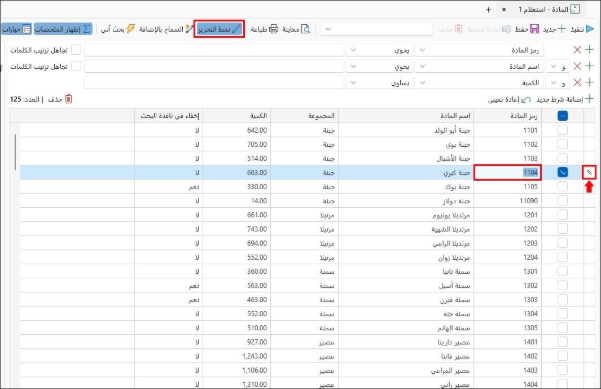Print the results with طباعة
Image resolution: width=601 pixels, height=389 pixels.
point(264,29)
